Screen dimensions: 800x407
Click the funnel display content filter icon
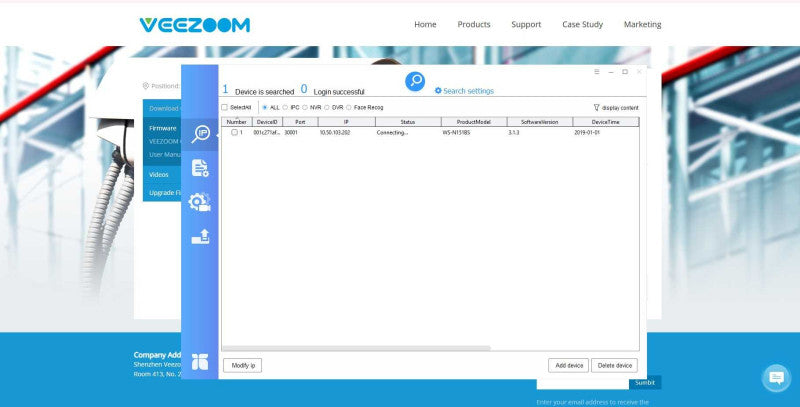[596, 108]
